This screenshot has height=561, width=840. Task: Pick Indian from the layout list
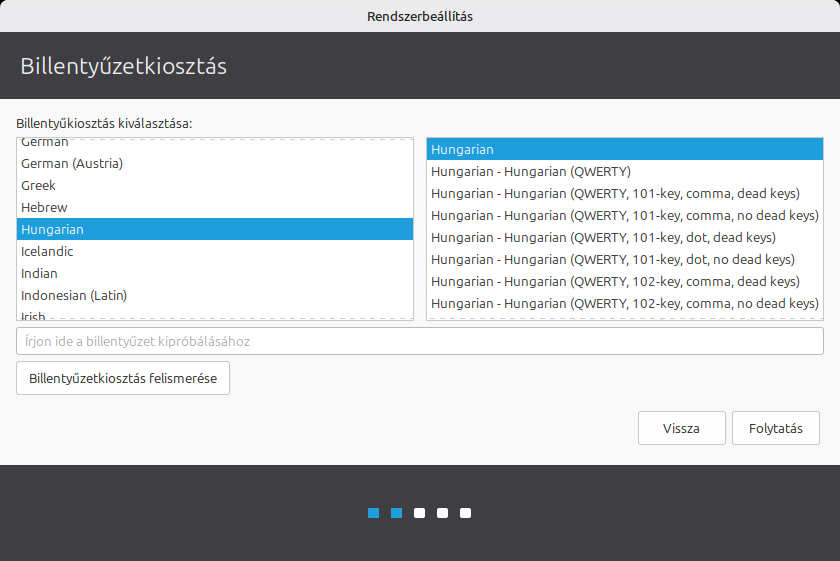coord(39,273)
